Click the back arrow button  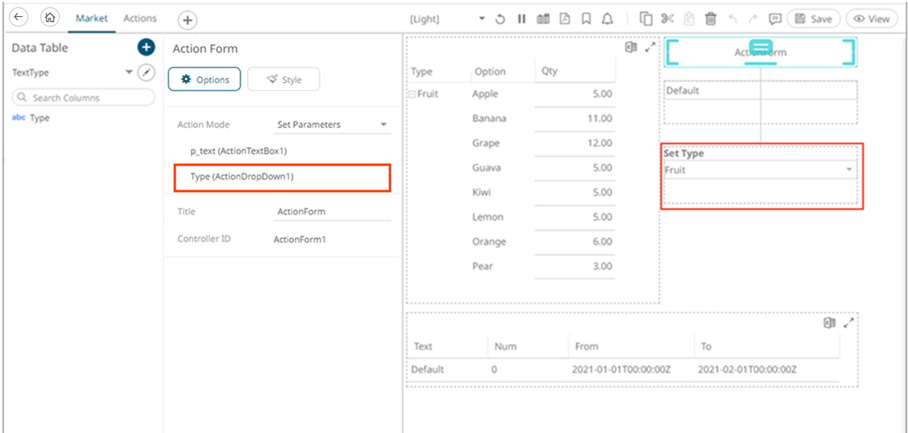pyautogui.click(x=18, y=19)
